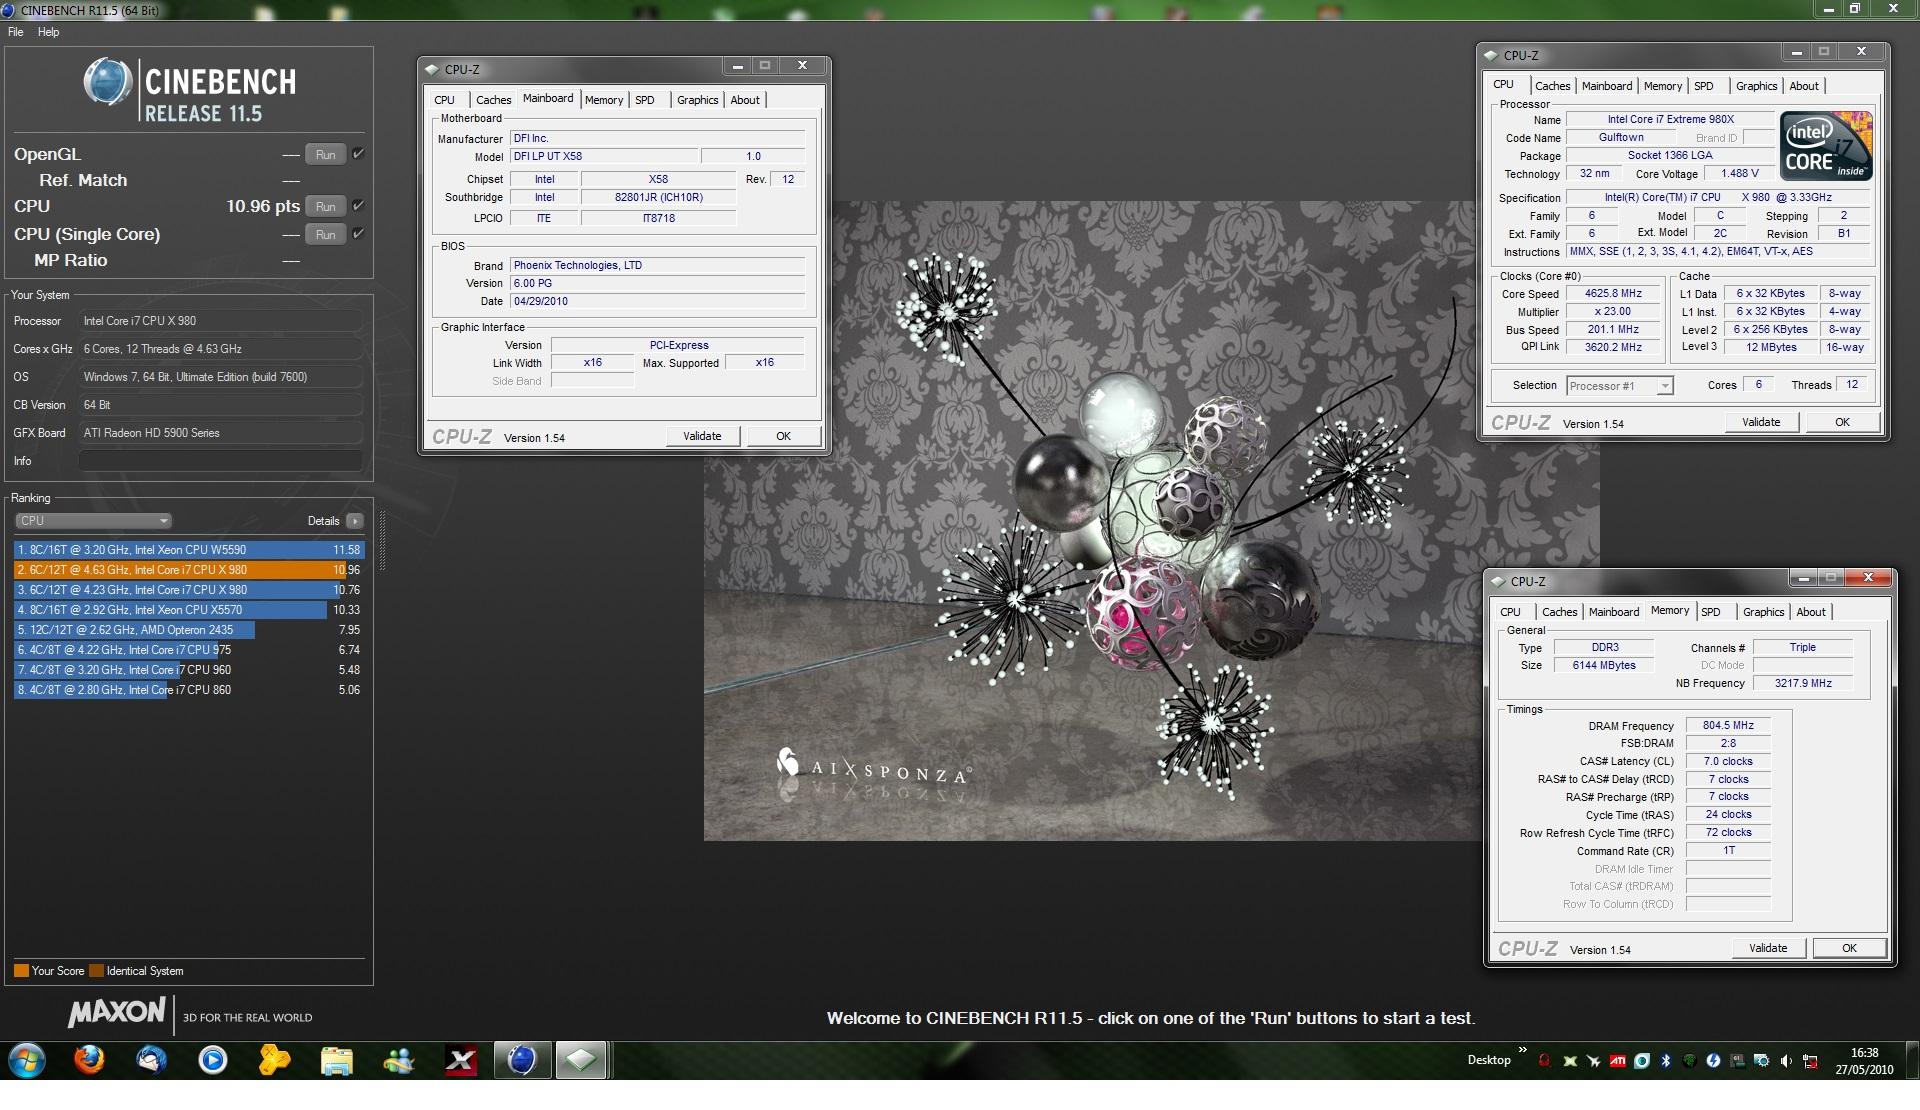Expand the Desktop toolbar chevron
1920x1110 pixels.
[x=1523, y=1051]
